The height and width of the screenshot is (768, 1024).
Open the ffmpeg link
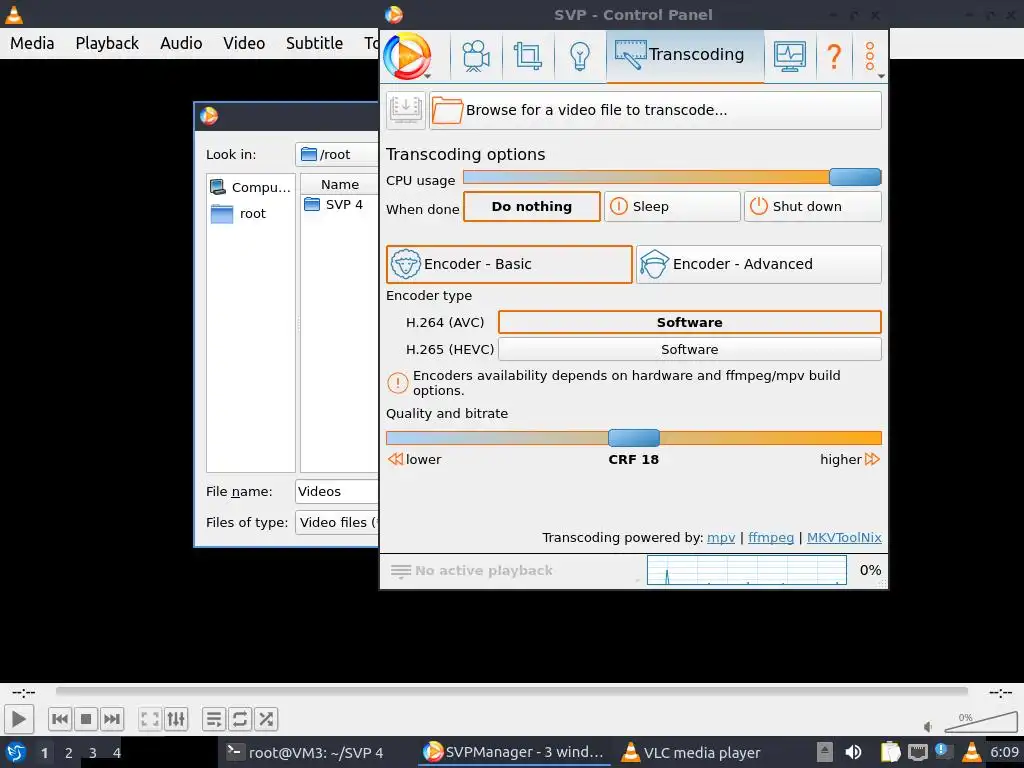click(x=771, y=537)
